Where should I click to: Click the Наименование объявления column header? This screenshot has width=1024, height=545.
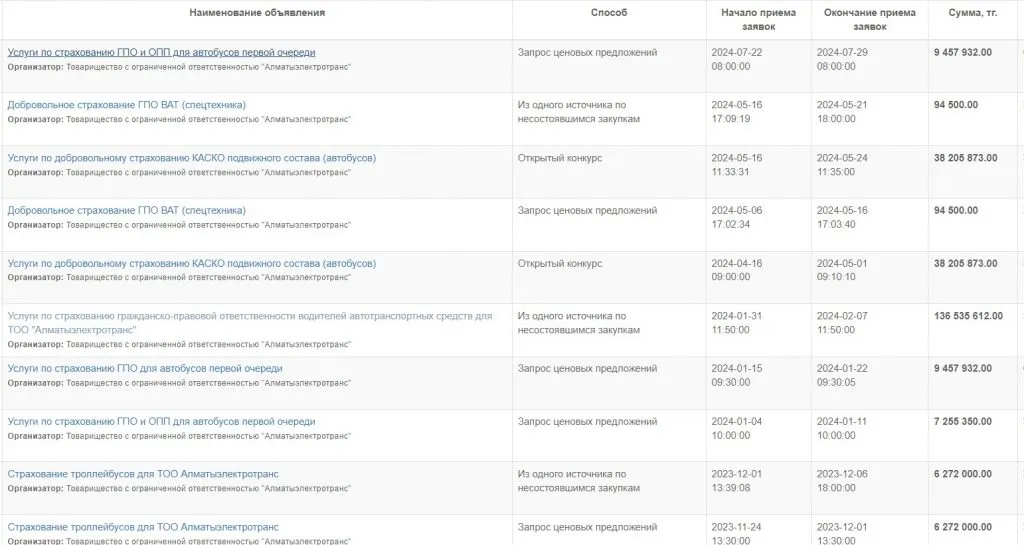pos(257,13)
